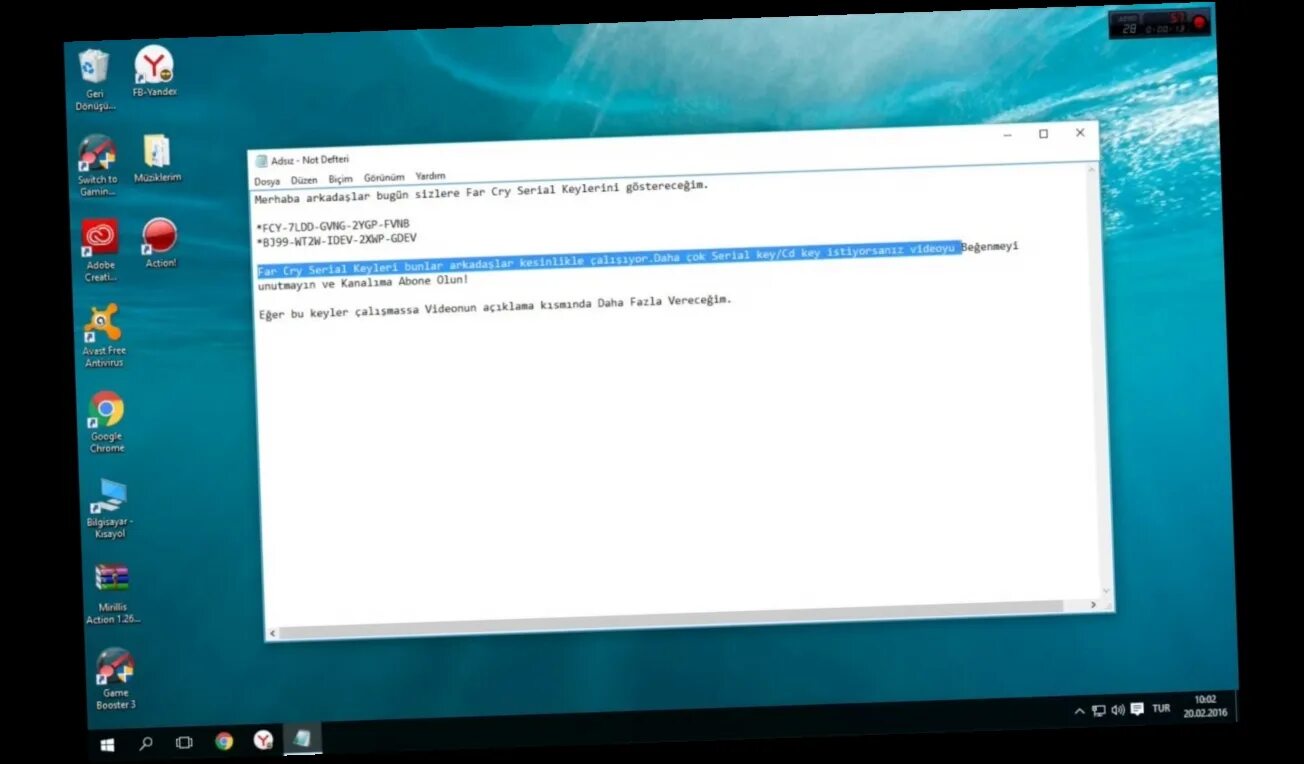This screenshot has height=764, width=1304.
Task: Open the Görünüm menu in Notepad
Action: tap(385, 178)
